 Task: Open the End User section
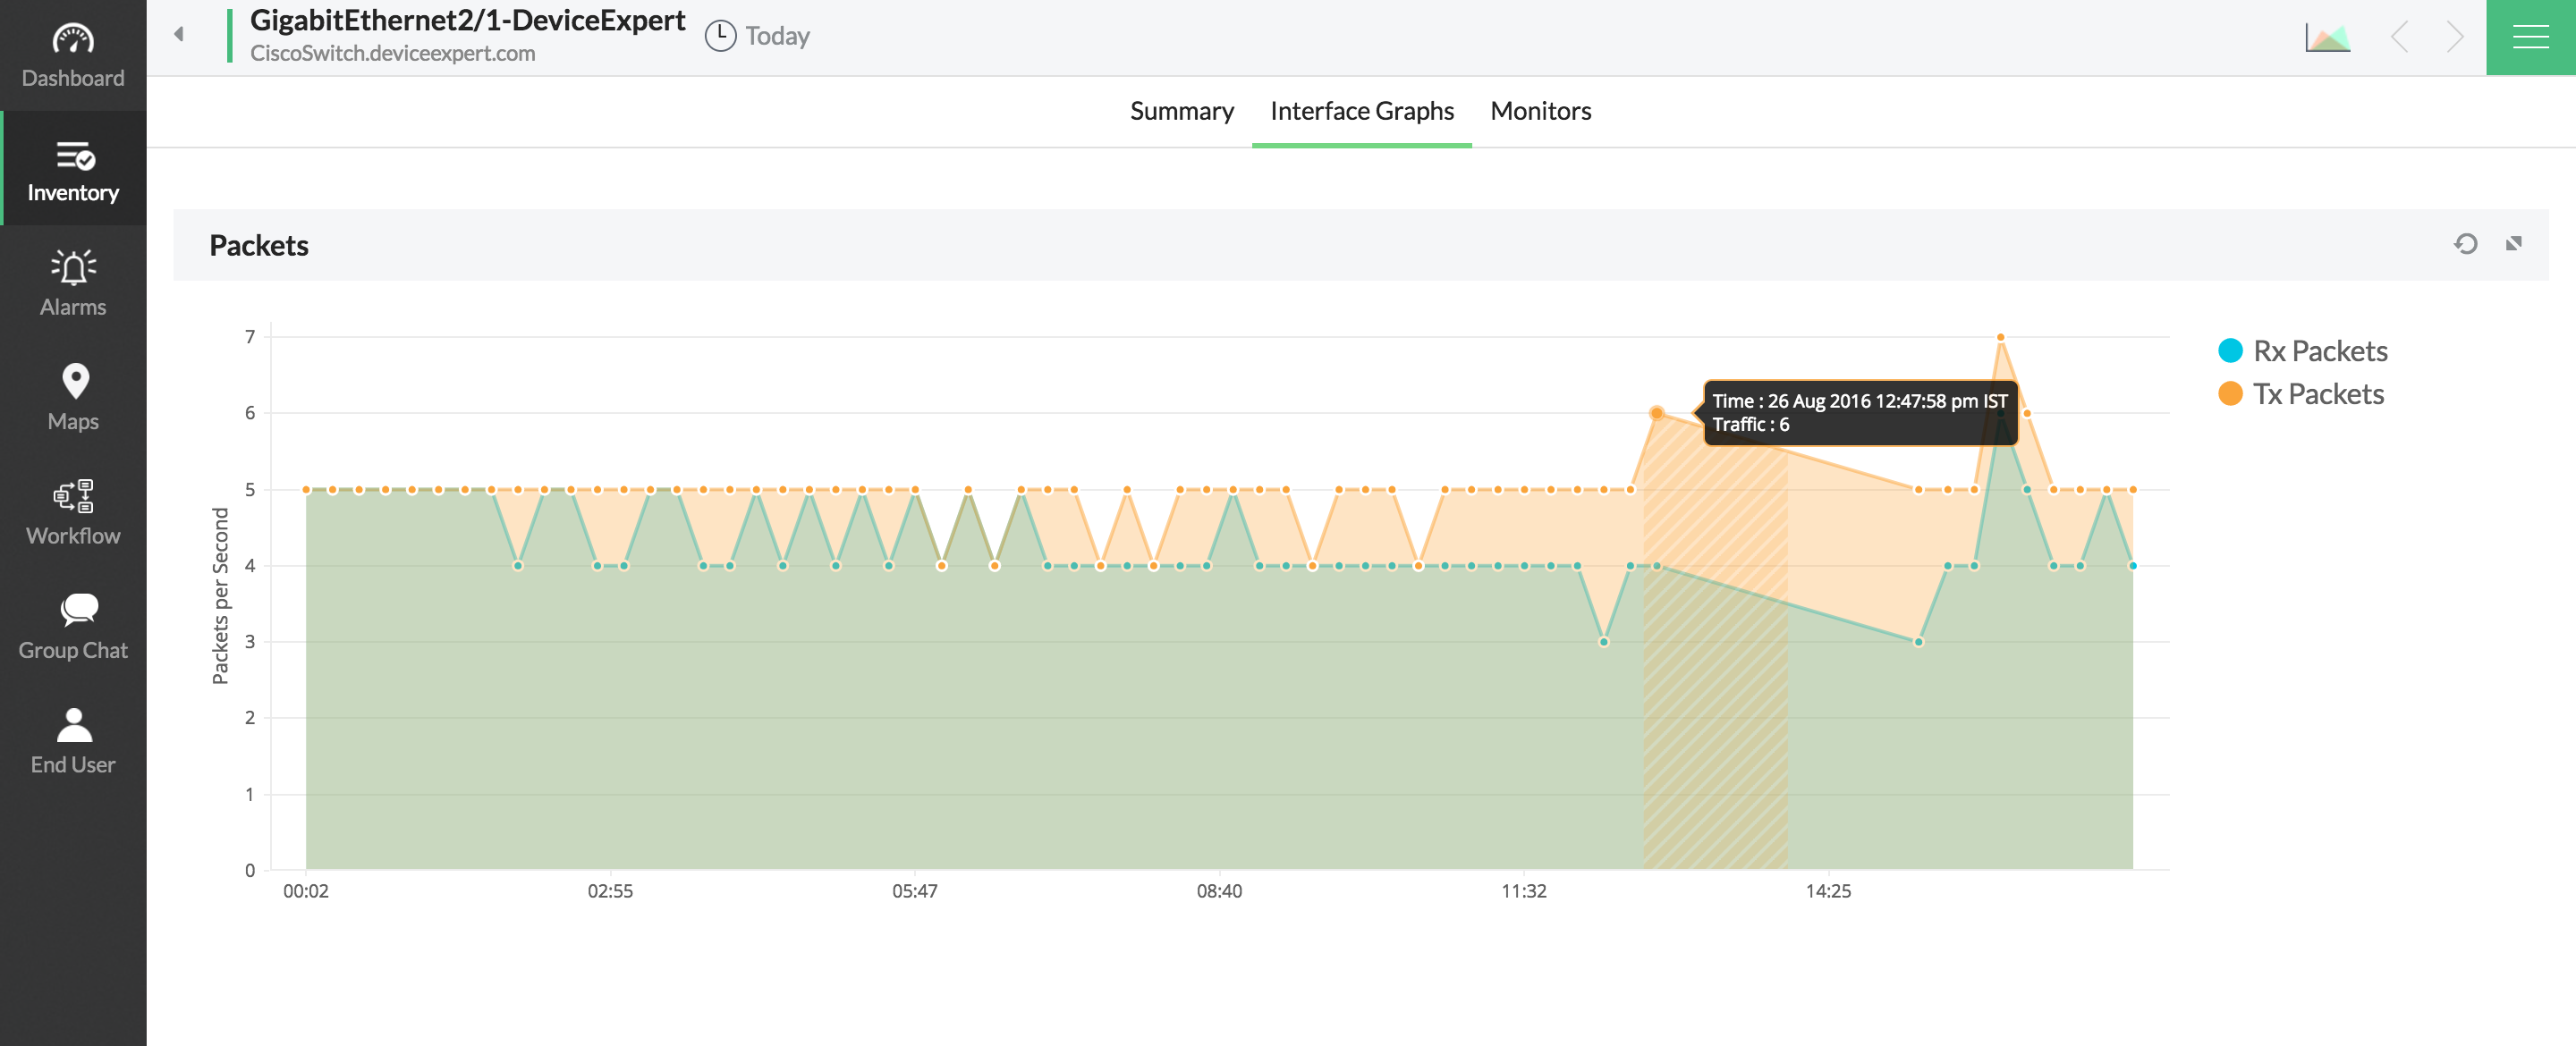coord(73,741)
